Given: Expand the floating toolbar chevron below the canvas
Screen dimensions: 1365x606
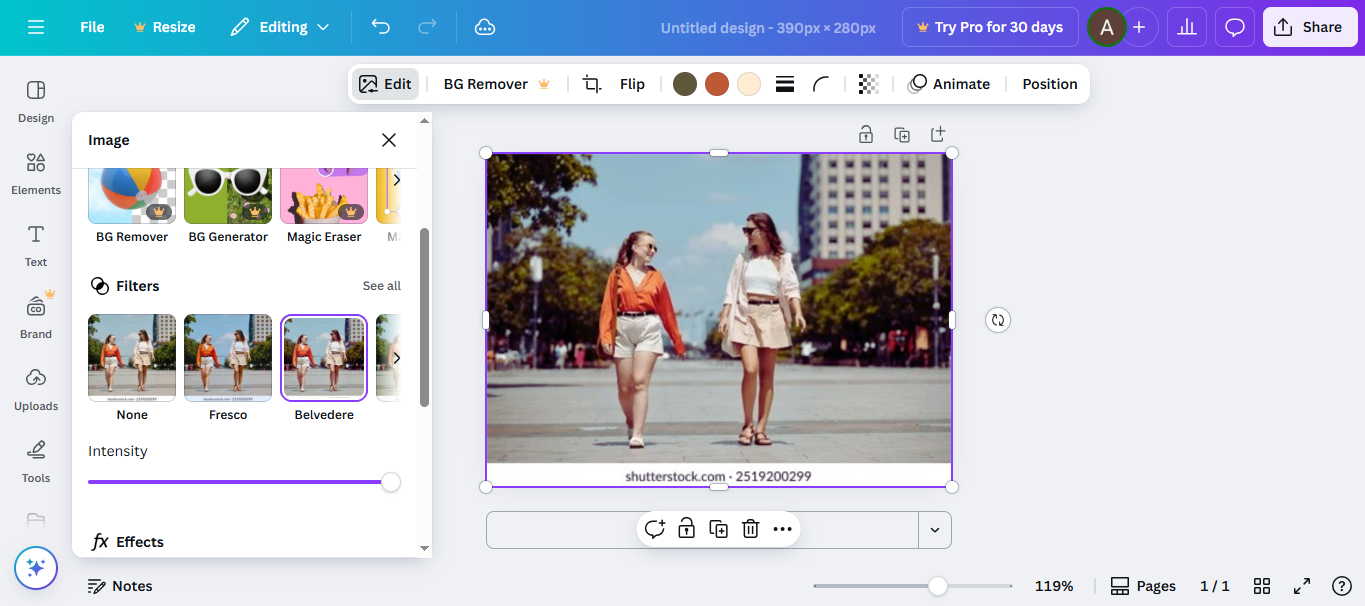Looking at the screenshot, I should (934, 529).
